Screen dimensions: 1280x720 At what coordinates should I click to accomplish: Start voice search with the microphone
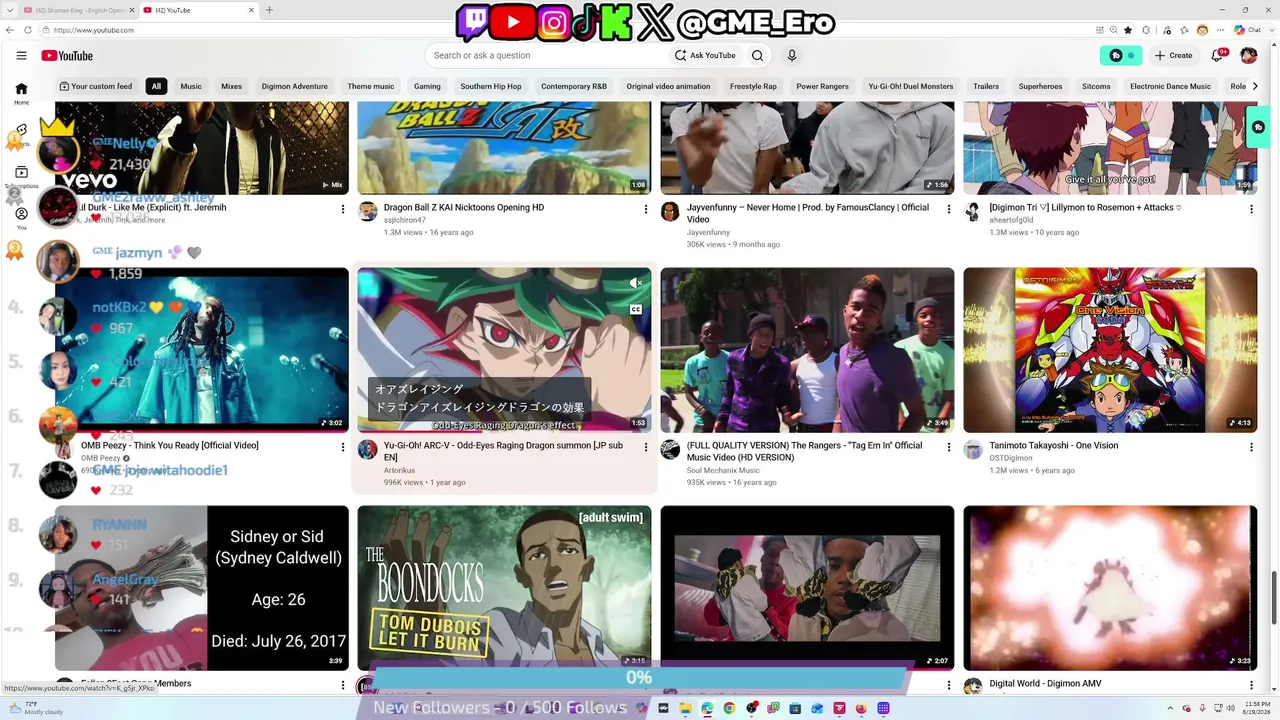(x=792, y=56)
